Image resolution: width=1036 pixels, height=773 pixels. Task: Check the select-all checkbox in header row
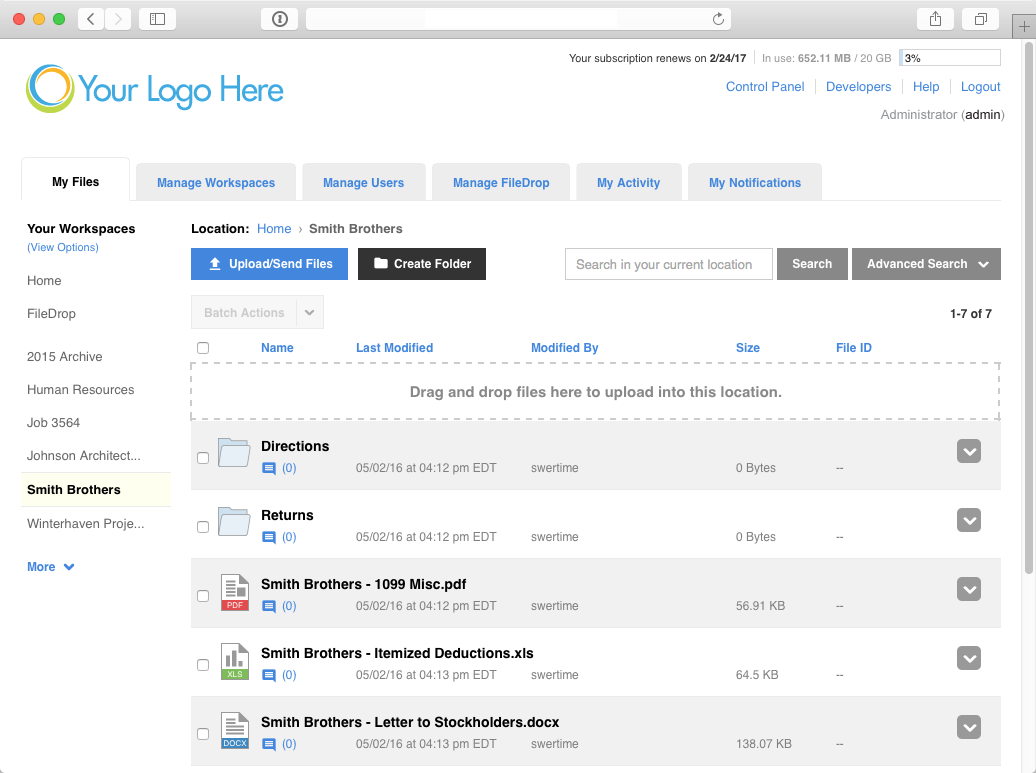coord(203,348)
